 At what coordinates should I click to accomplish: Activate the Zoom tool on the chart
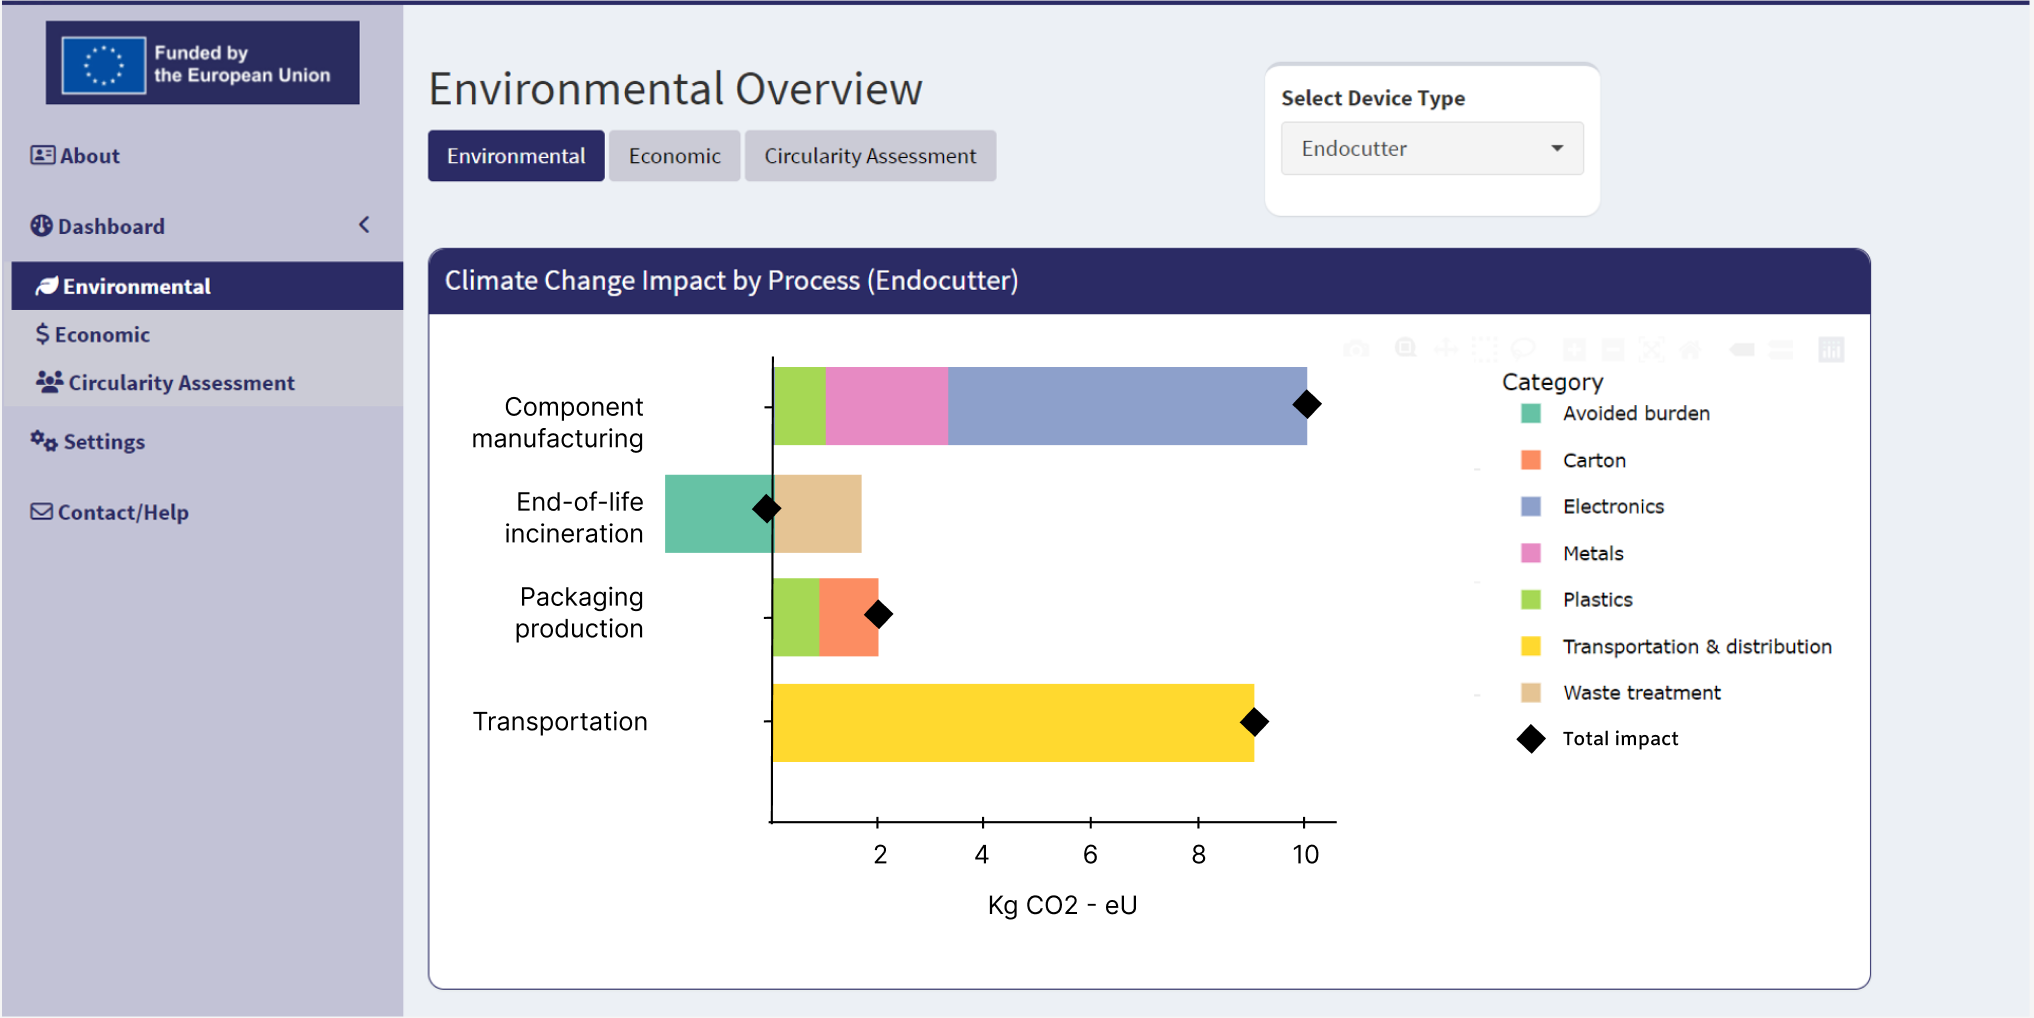click(x=1405, y=349)
